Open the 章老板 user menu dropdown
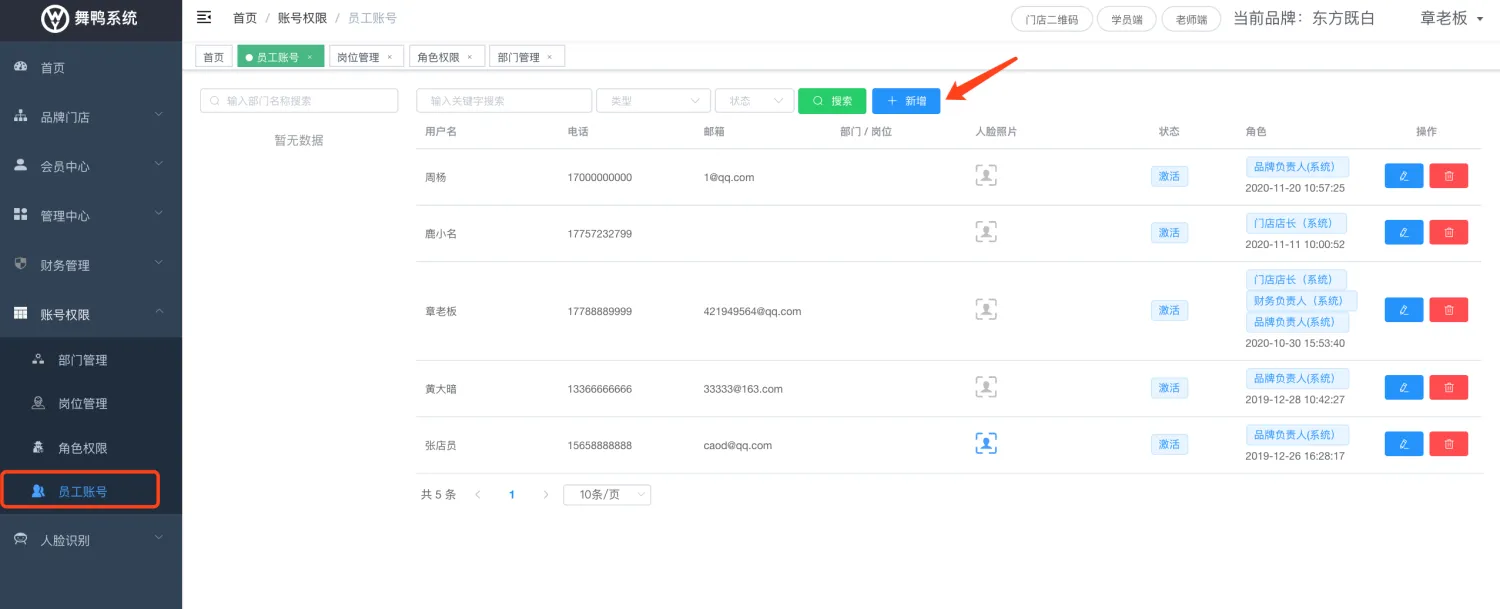 (x=1451, y=18)
